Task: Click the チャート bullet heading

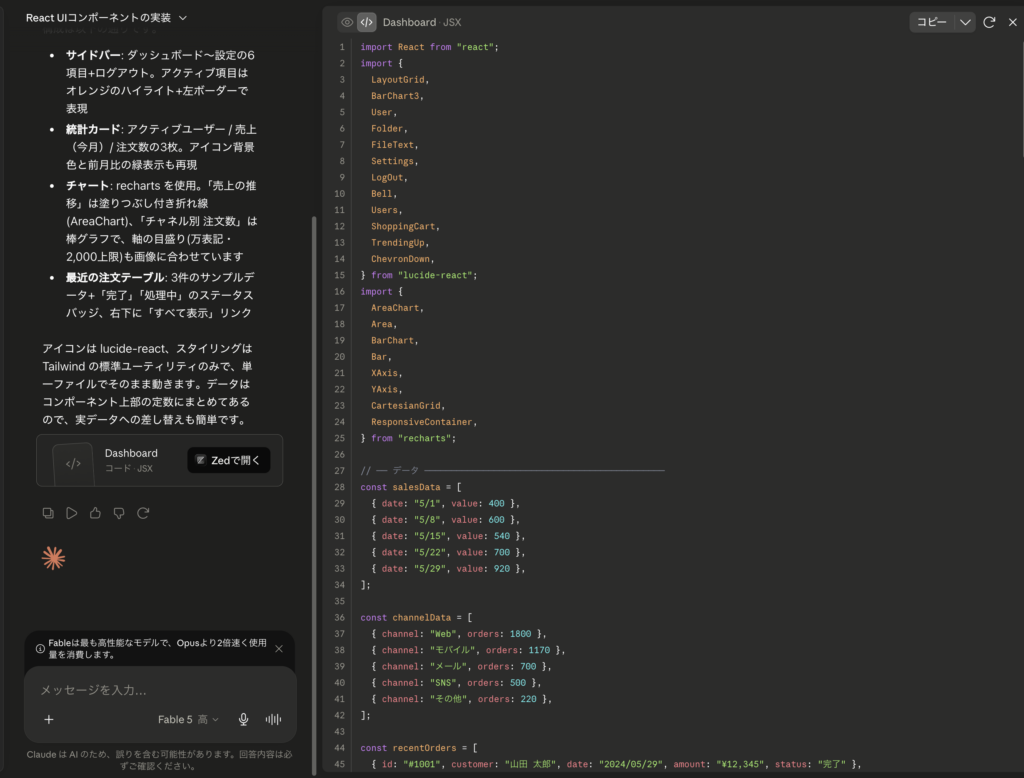Action: [87, 186]
